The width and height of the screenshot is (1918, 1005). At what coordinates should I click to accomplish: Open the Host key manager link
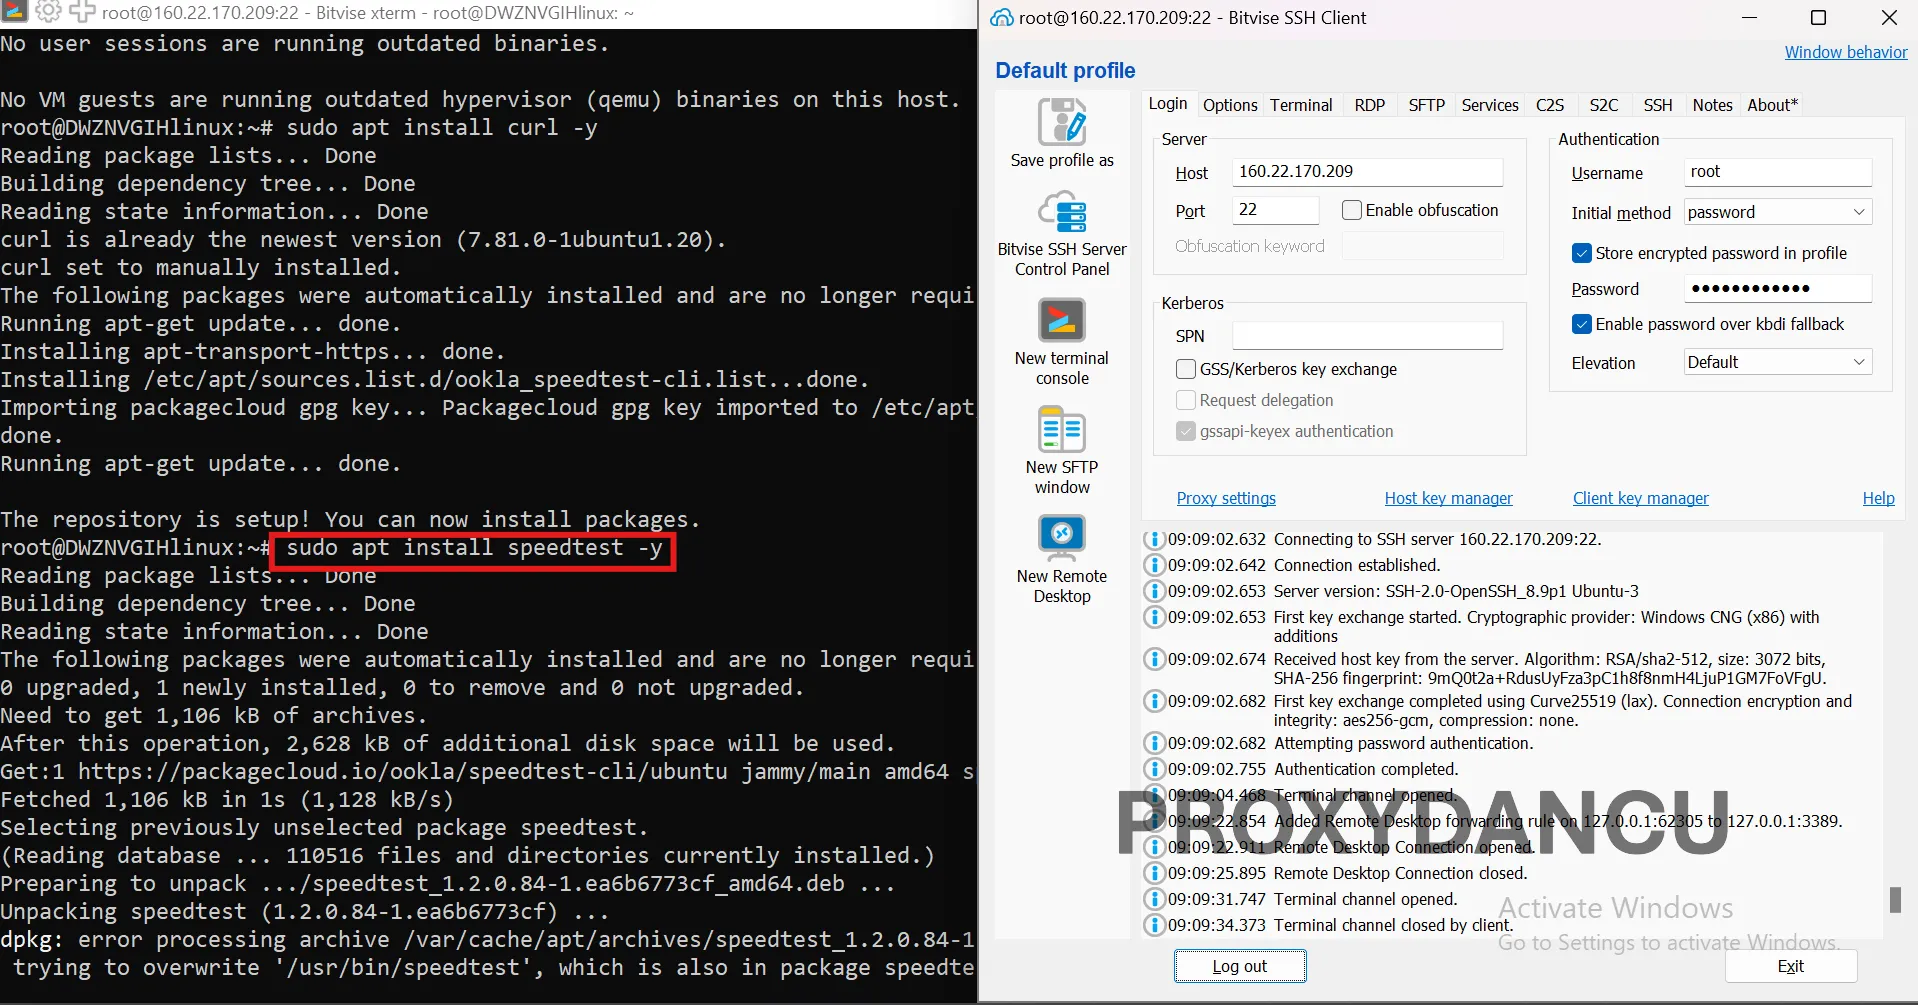(x=1448, y=498)
